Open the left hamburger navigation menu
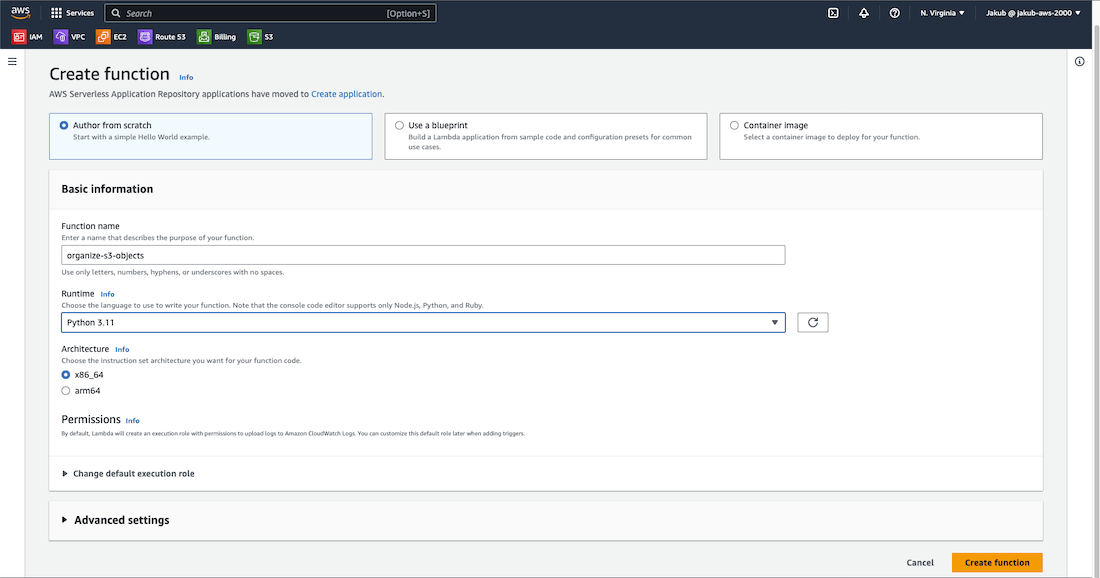1100x578 pixels. point(12,62)
